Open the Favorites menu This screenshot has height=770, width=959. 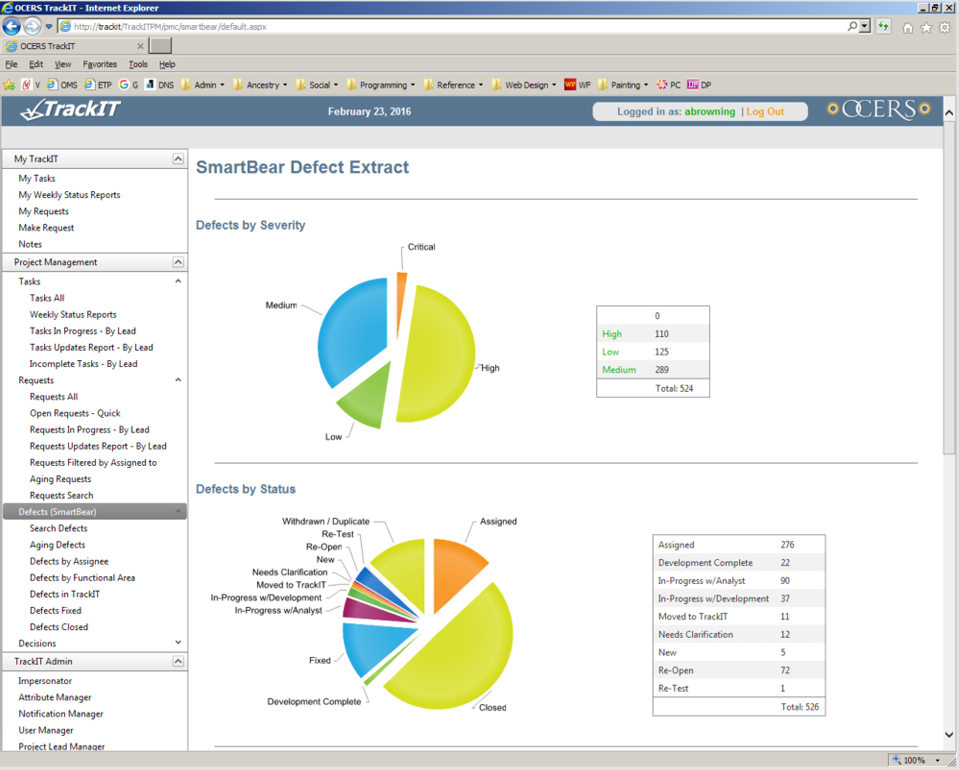tap(100, 64)
